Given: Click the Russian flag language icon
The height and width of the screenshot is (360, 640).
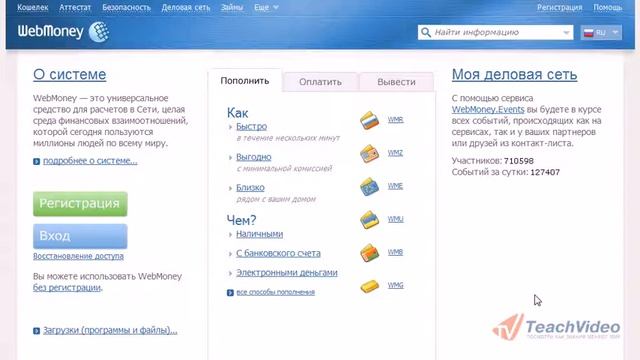Looking at the screenshot, I should point(588,33).
